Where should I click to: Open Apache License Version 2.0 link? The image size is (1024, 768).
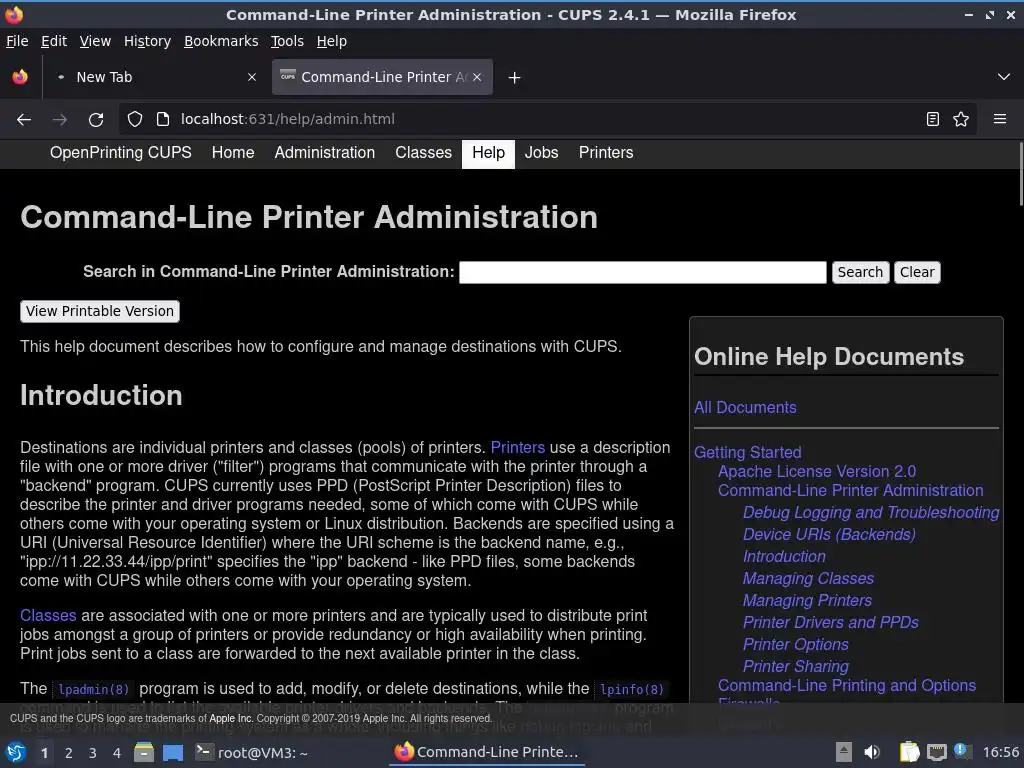tap(817, 472)
